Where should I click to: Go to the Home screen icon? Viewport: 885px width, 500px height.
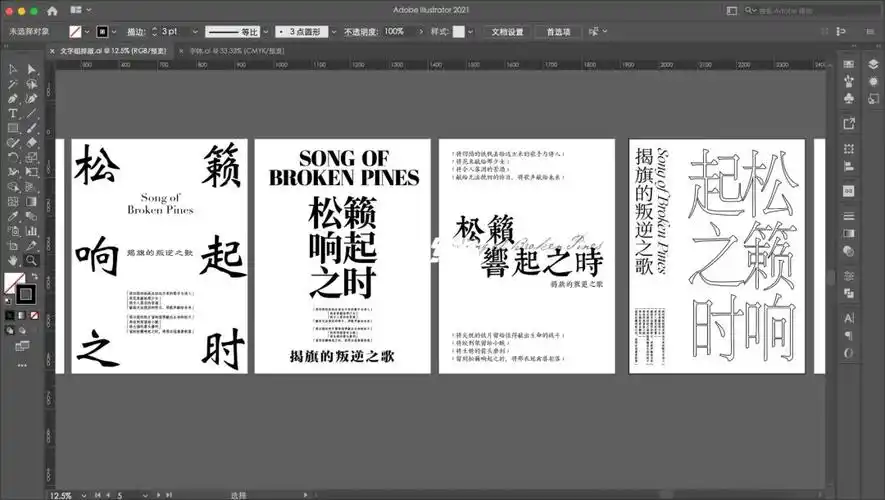(52, 10)
